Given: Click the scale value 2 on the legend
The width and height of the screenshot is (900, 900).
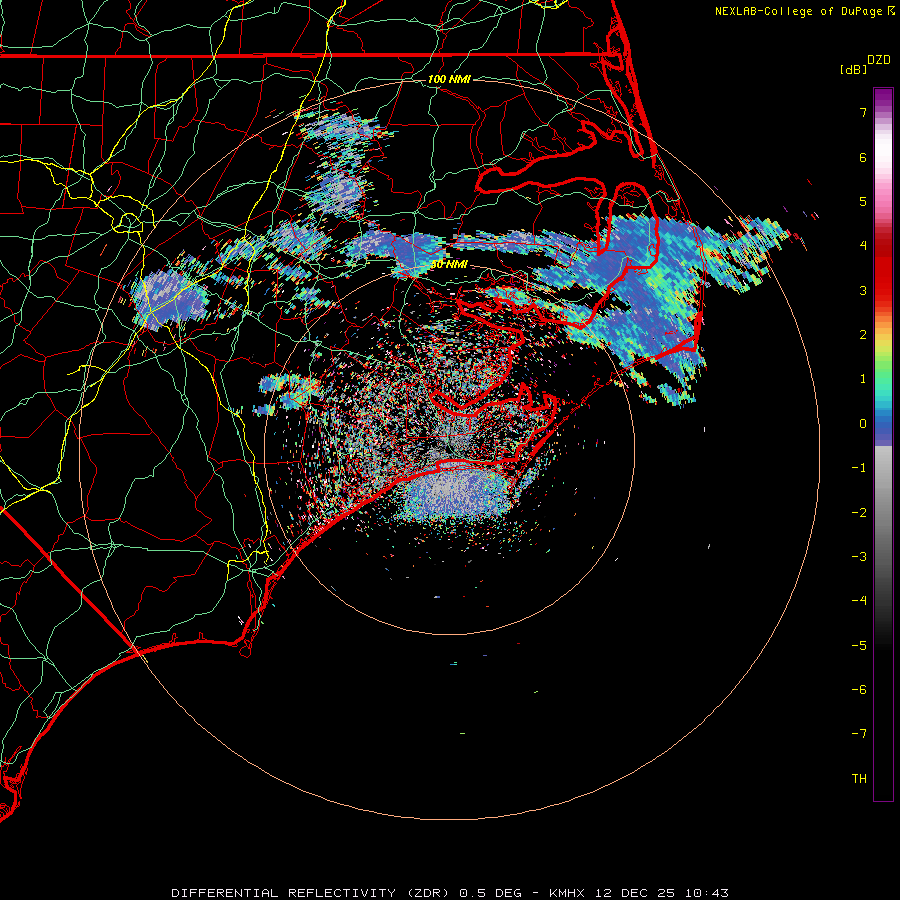Looking at the screenshot, I should [x=863, y=335].
